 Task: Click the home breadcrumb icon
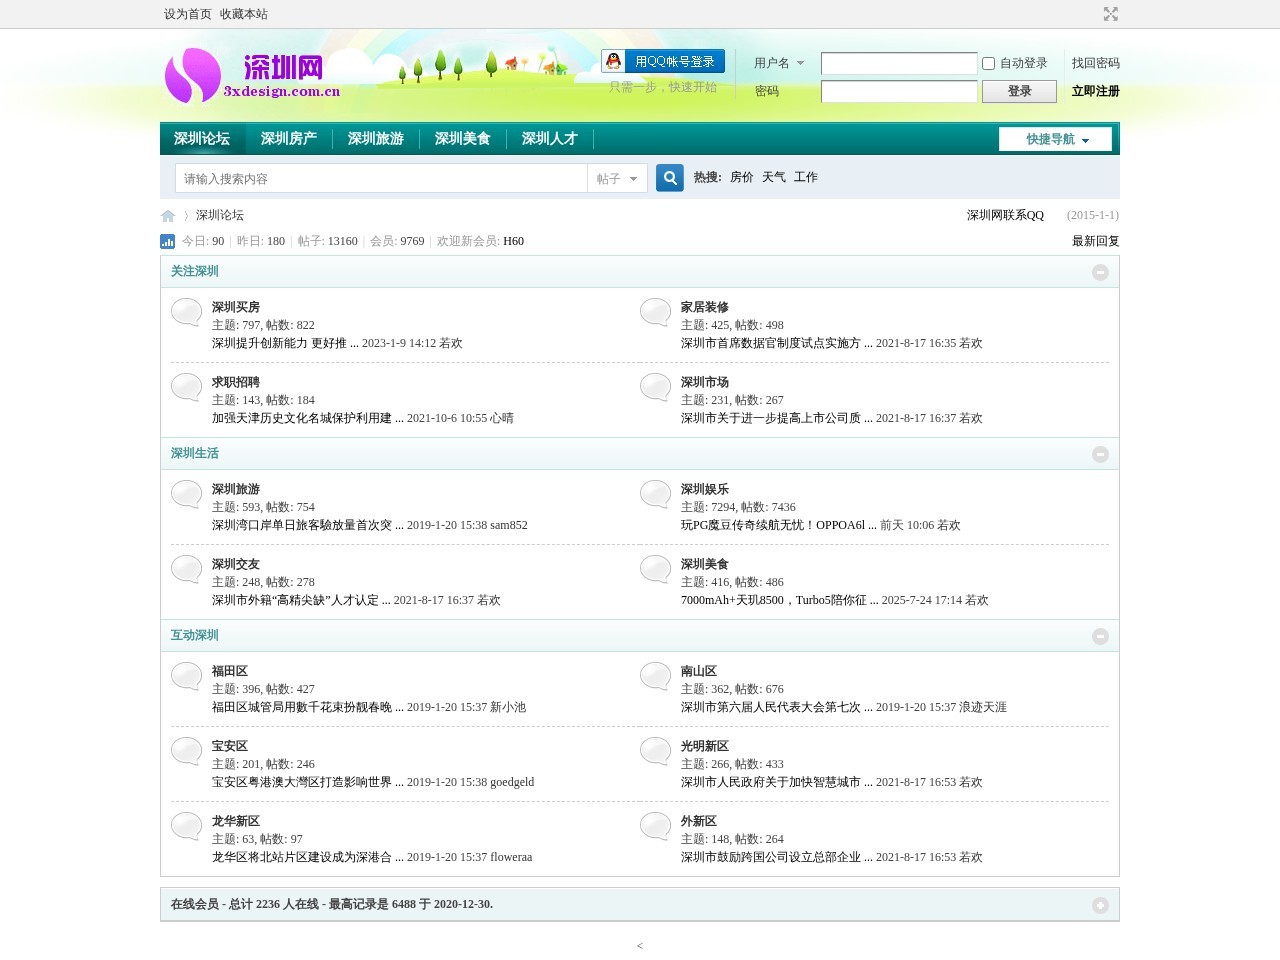(168, 216)
